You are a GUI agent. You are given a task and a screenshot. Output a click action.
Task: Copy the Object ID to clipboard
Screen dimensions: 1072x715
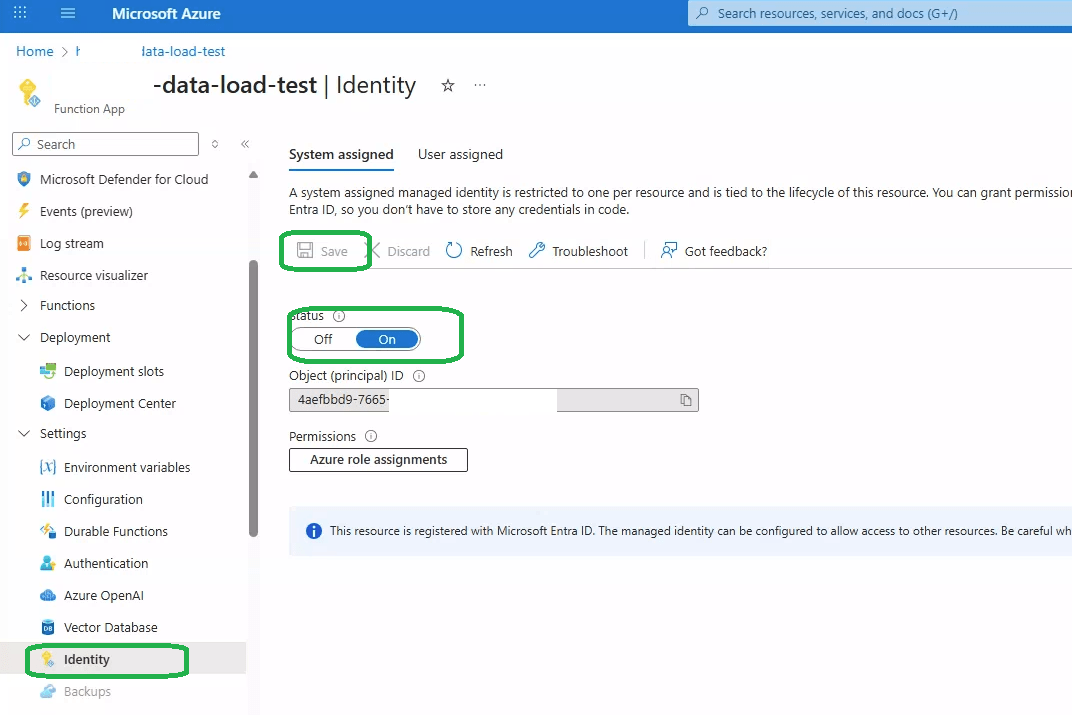[686, 400]
